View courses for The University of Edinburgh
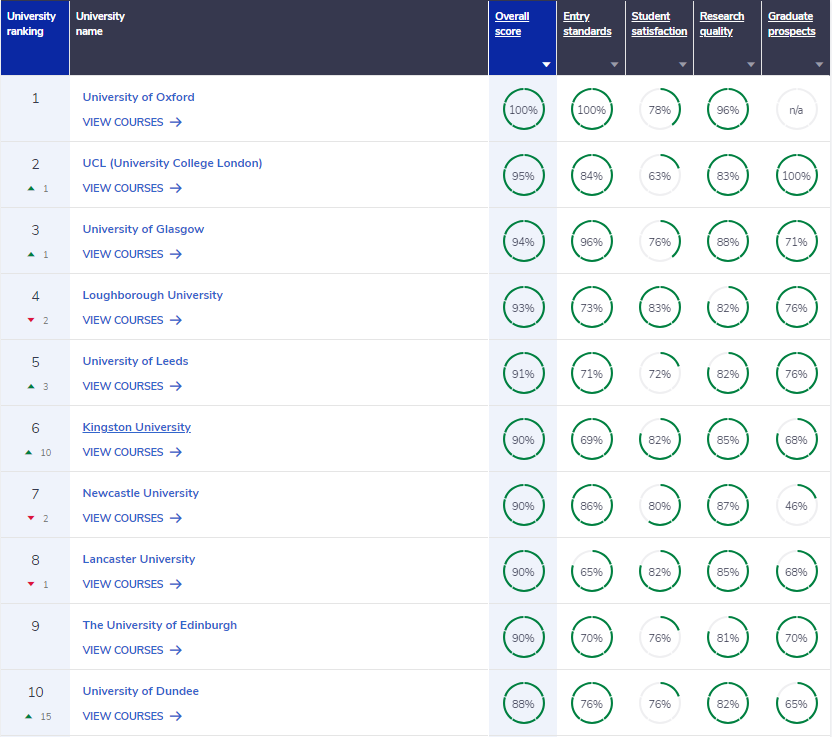 132,650
